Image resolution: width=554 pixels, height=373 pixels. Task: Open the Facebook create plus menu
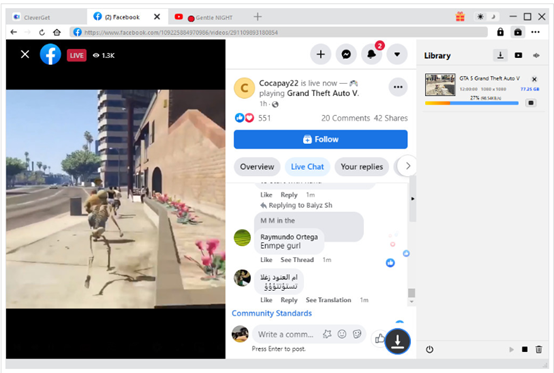(320, 54)
